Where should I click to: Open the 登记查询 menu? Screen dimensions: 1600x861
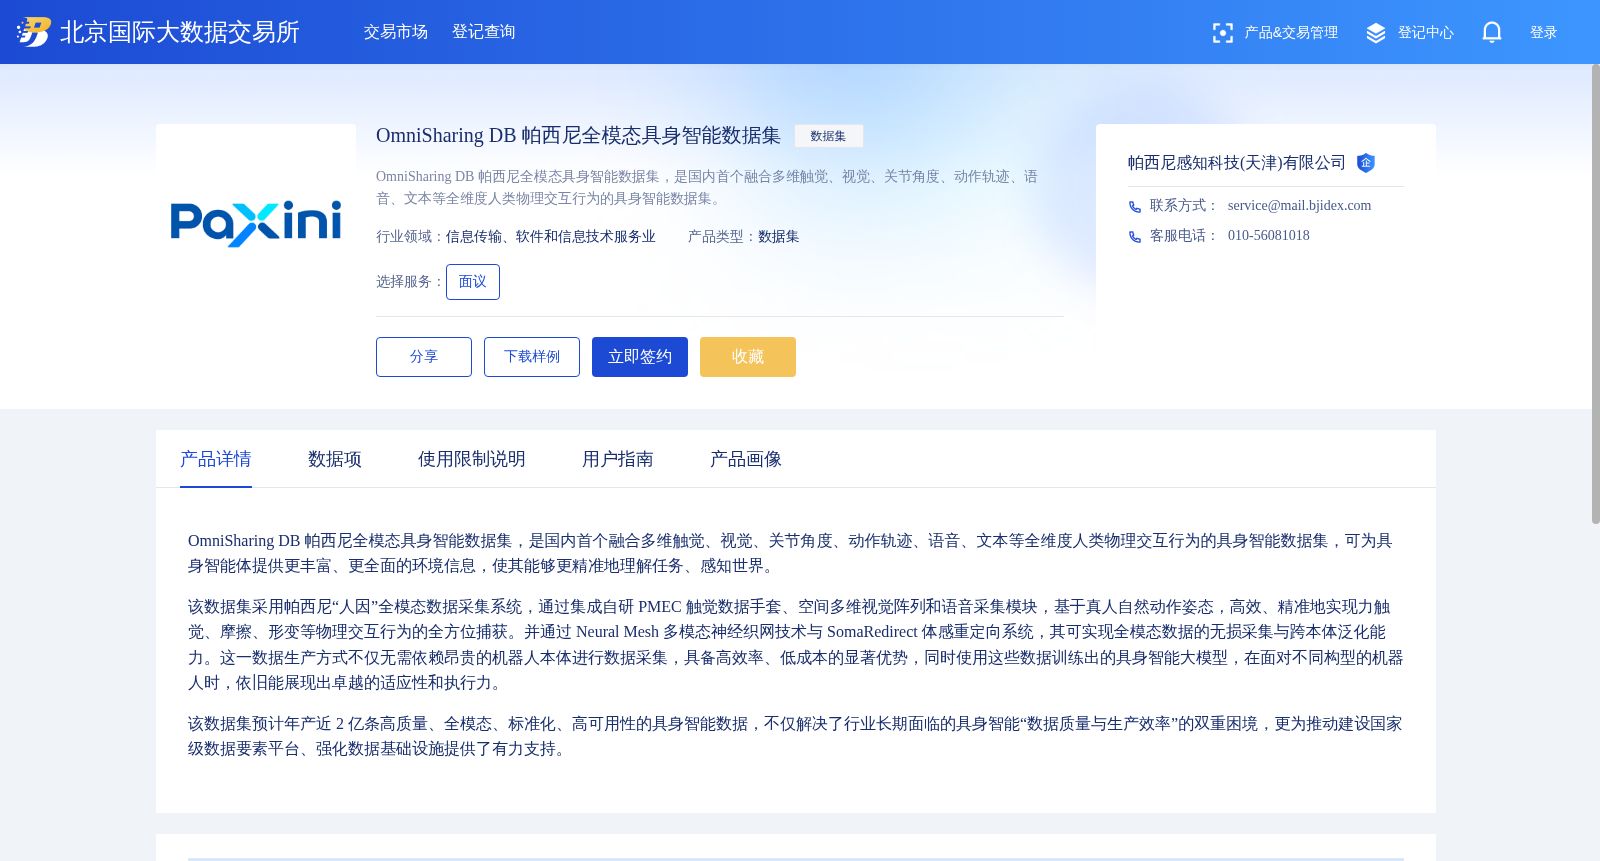(x=484, y=32)
